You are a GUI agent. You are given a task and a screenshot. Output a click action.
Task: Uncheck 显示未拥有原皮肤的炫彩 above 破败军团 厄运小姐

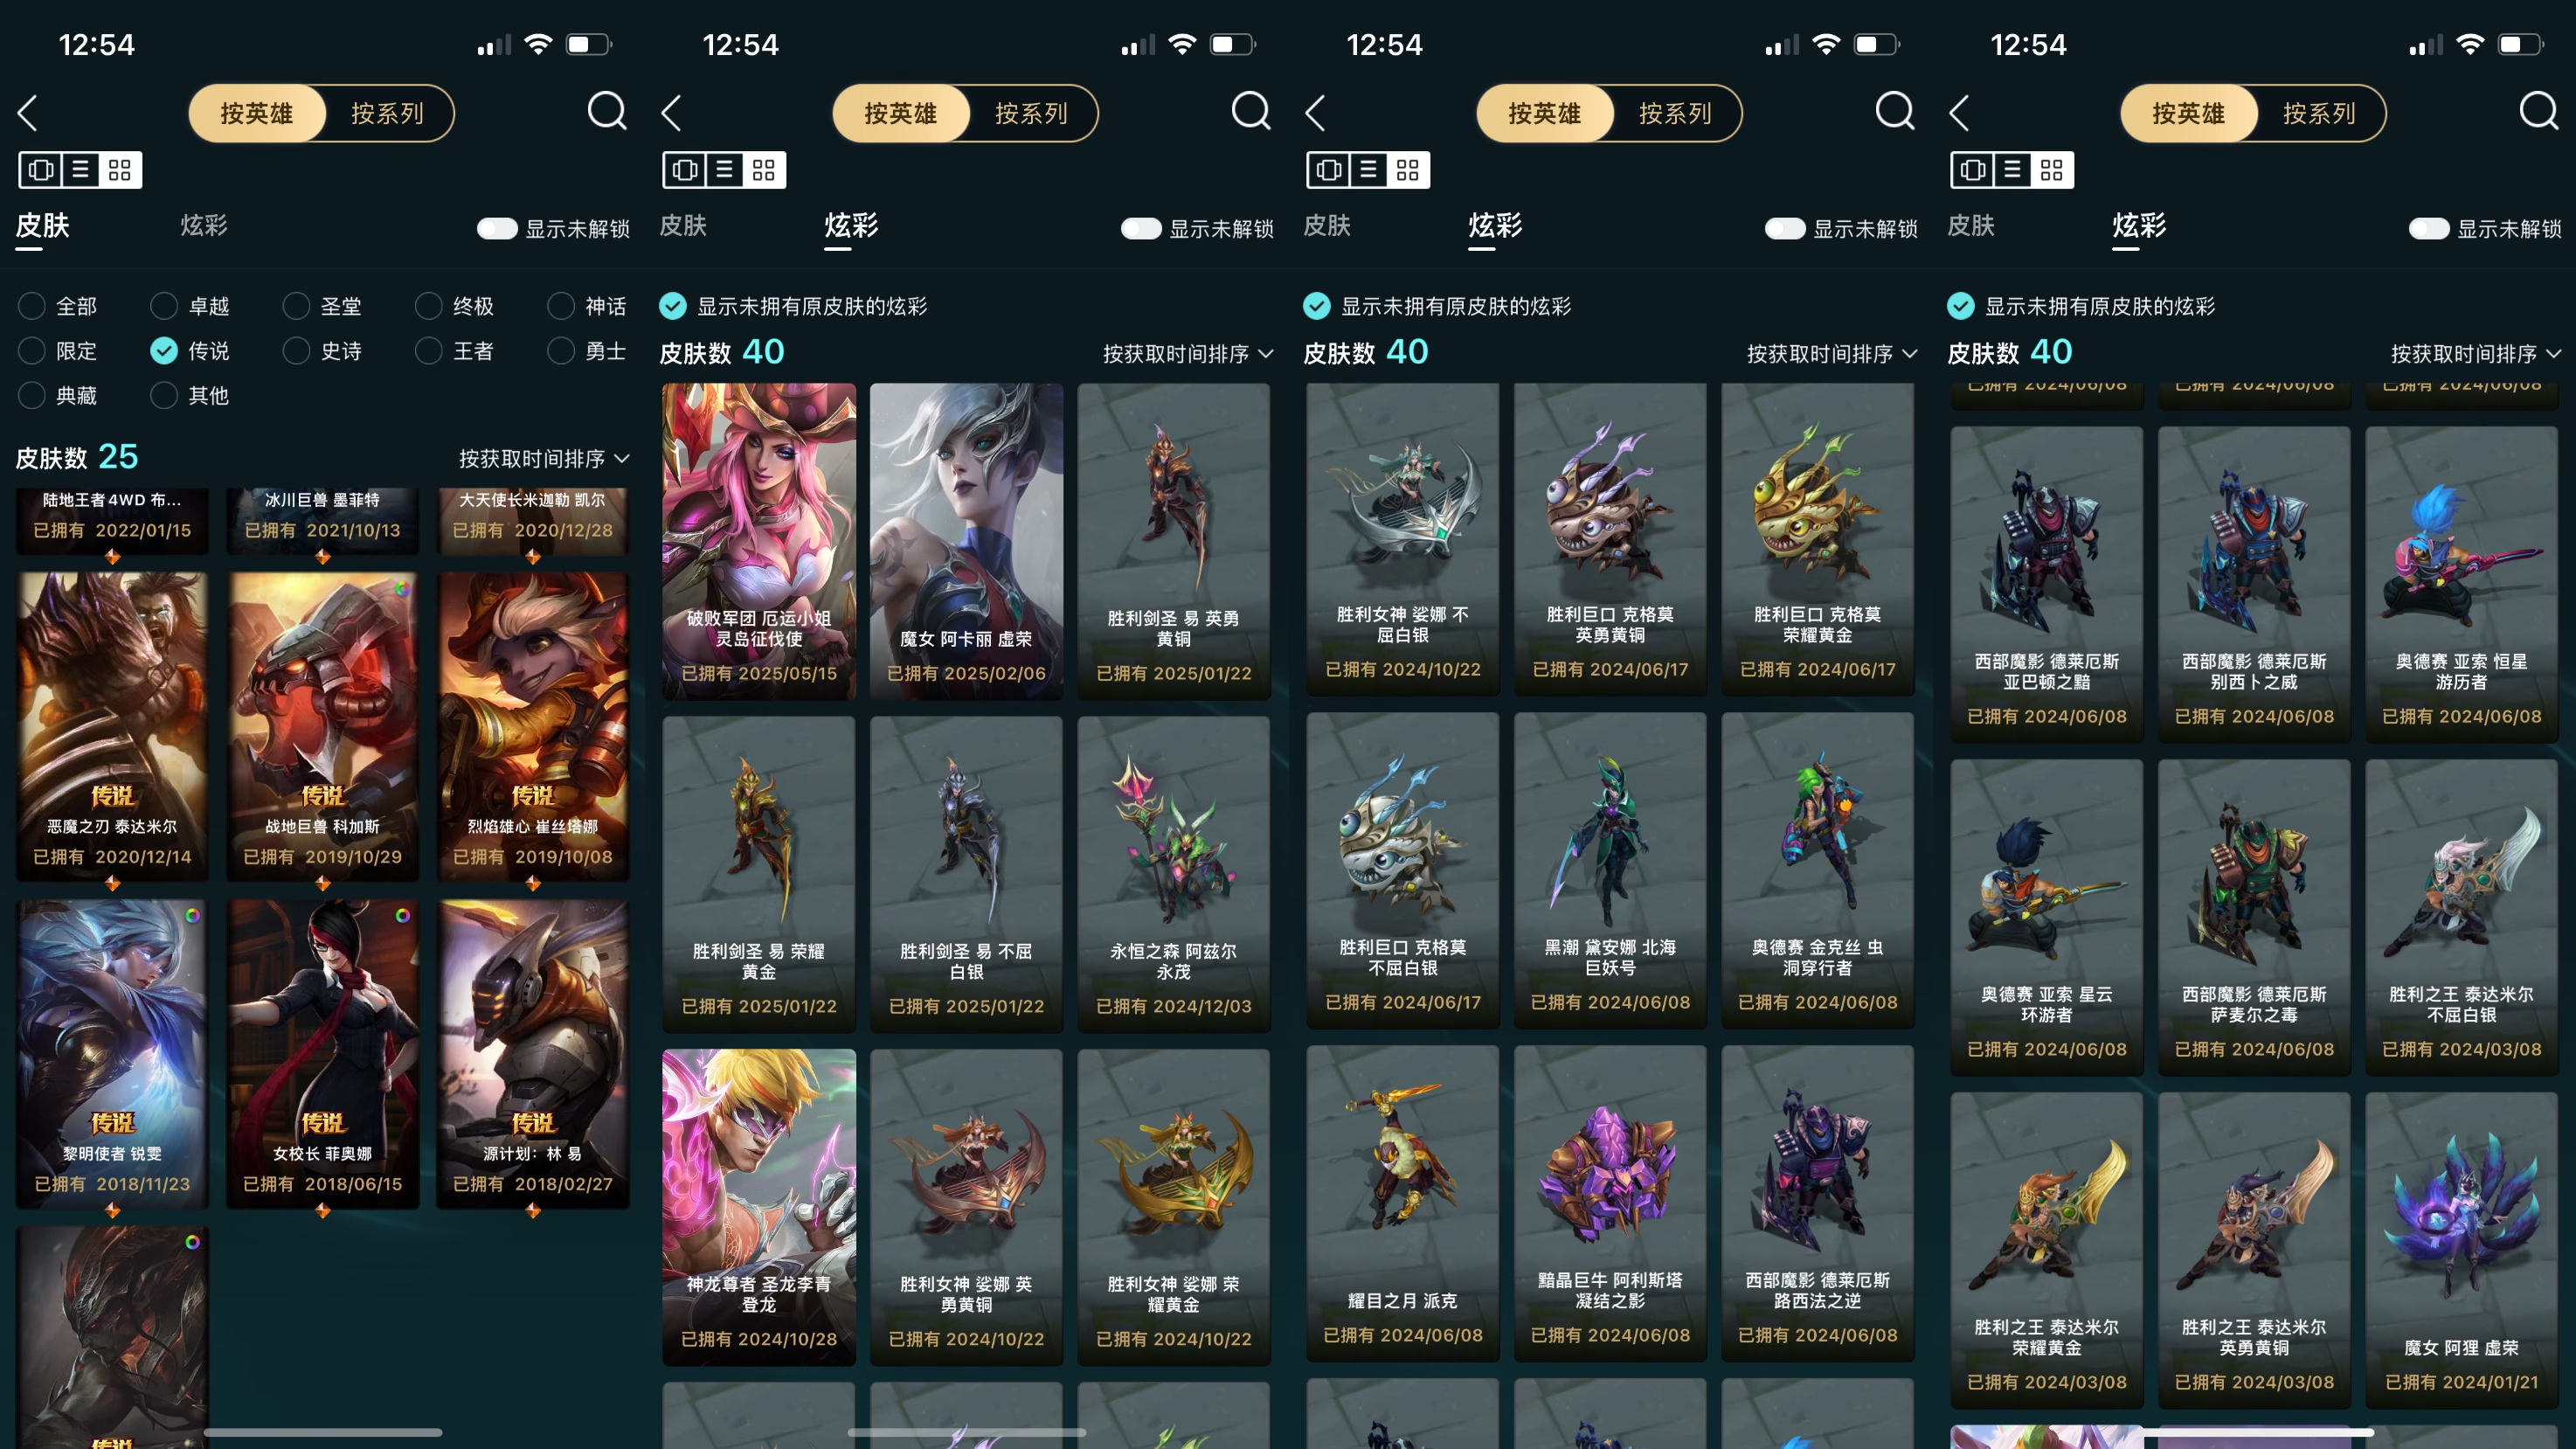click(673, 306)
